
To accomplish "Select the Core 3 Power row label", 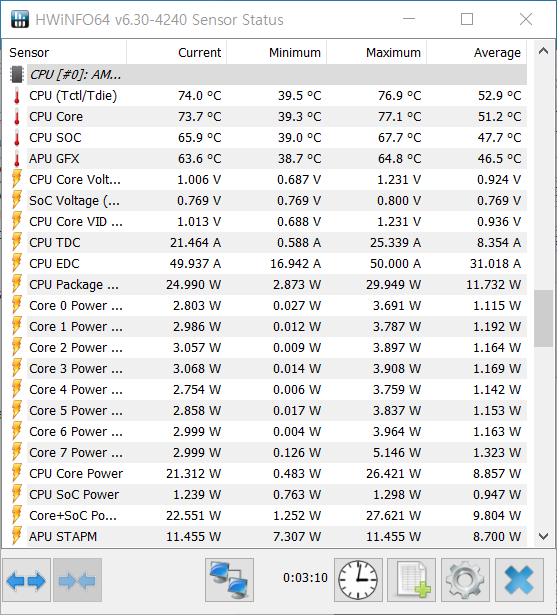I will coord(76,368).
